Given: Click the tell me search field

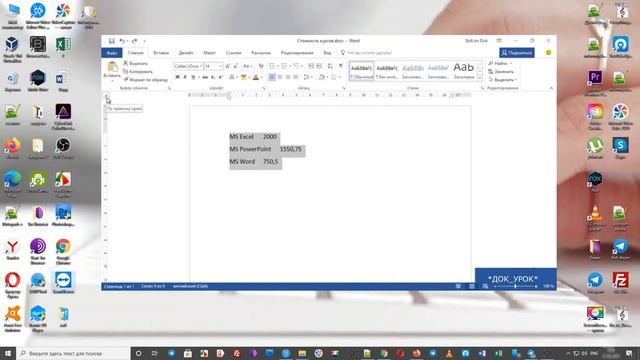Looking at the screenshot, I should [367, 53].
